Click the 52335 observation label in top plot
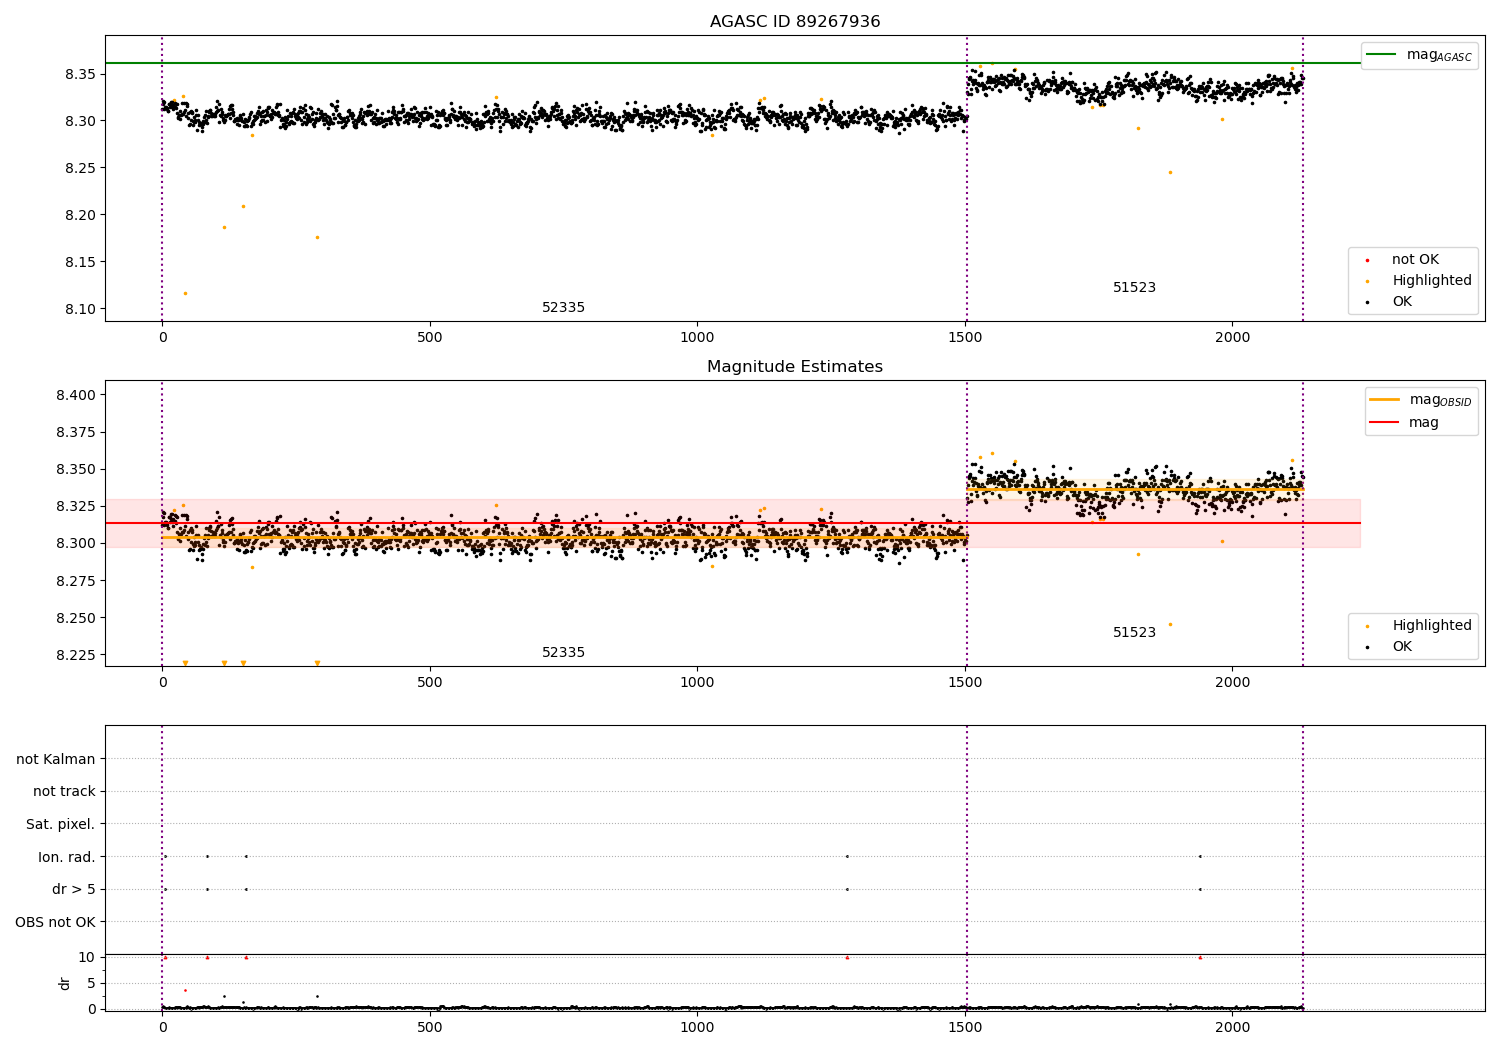 (x=563, y=308)
